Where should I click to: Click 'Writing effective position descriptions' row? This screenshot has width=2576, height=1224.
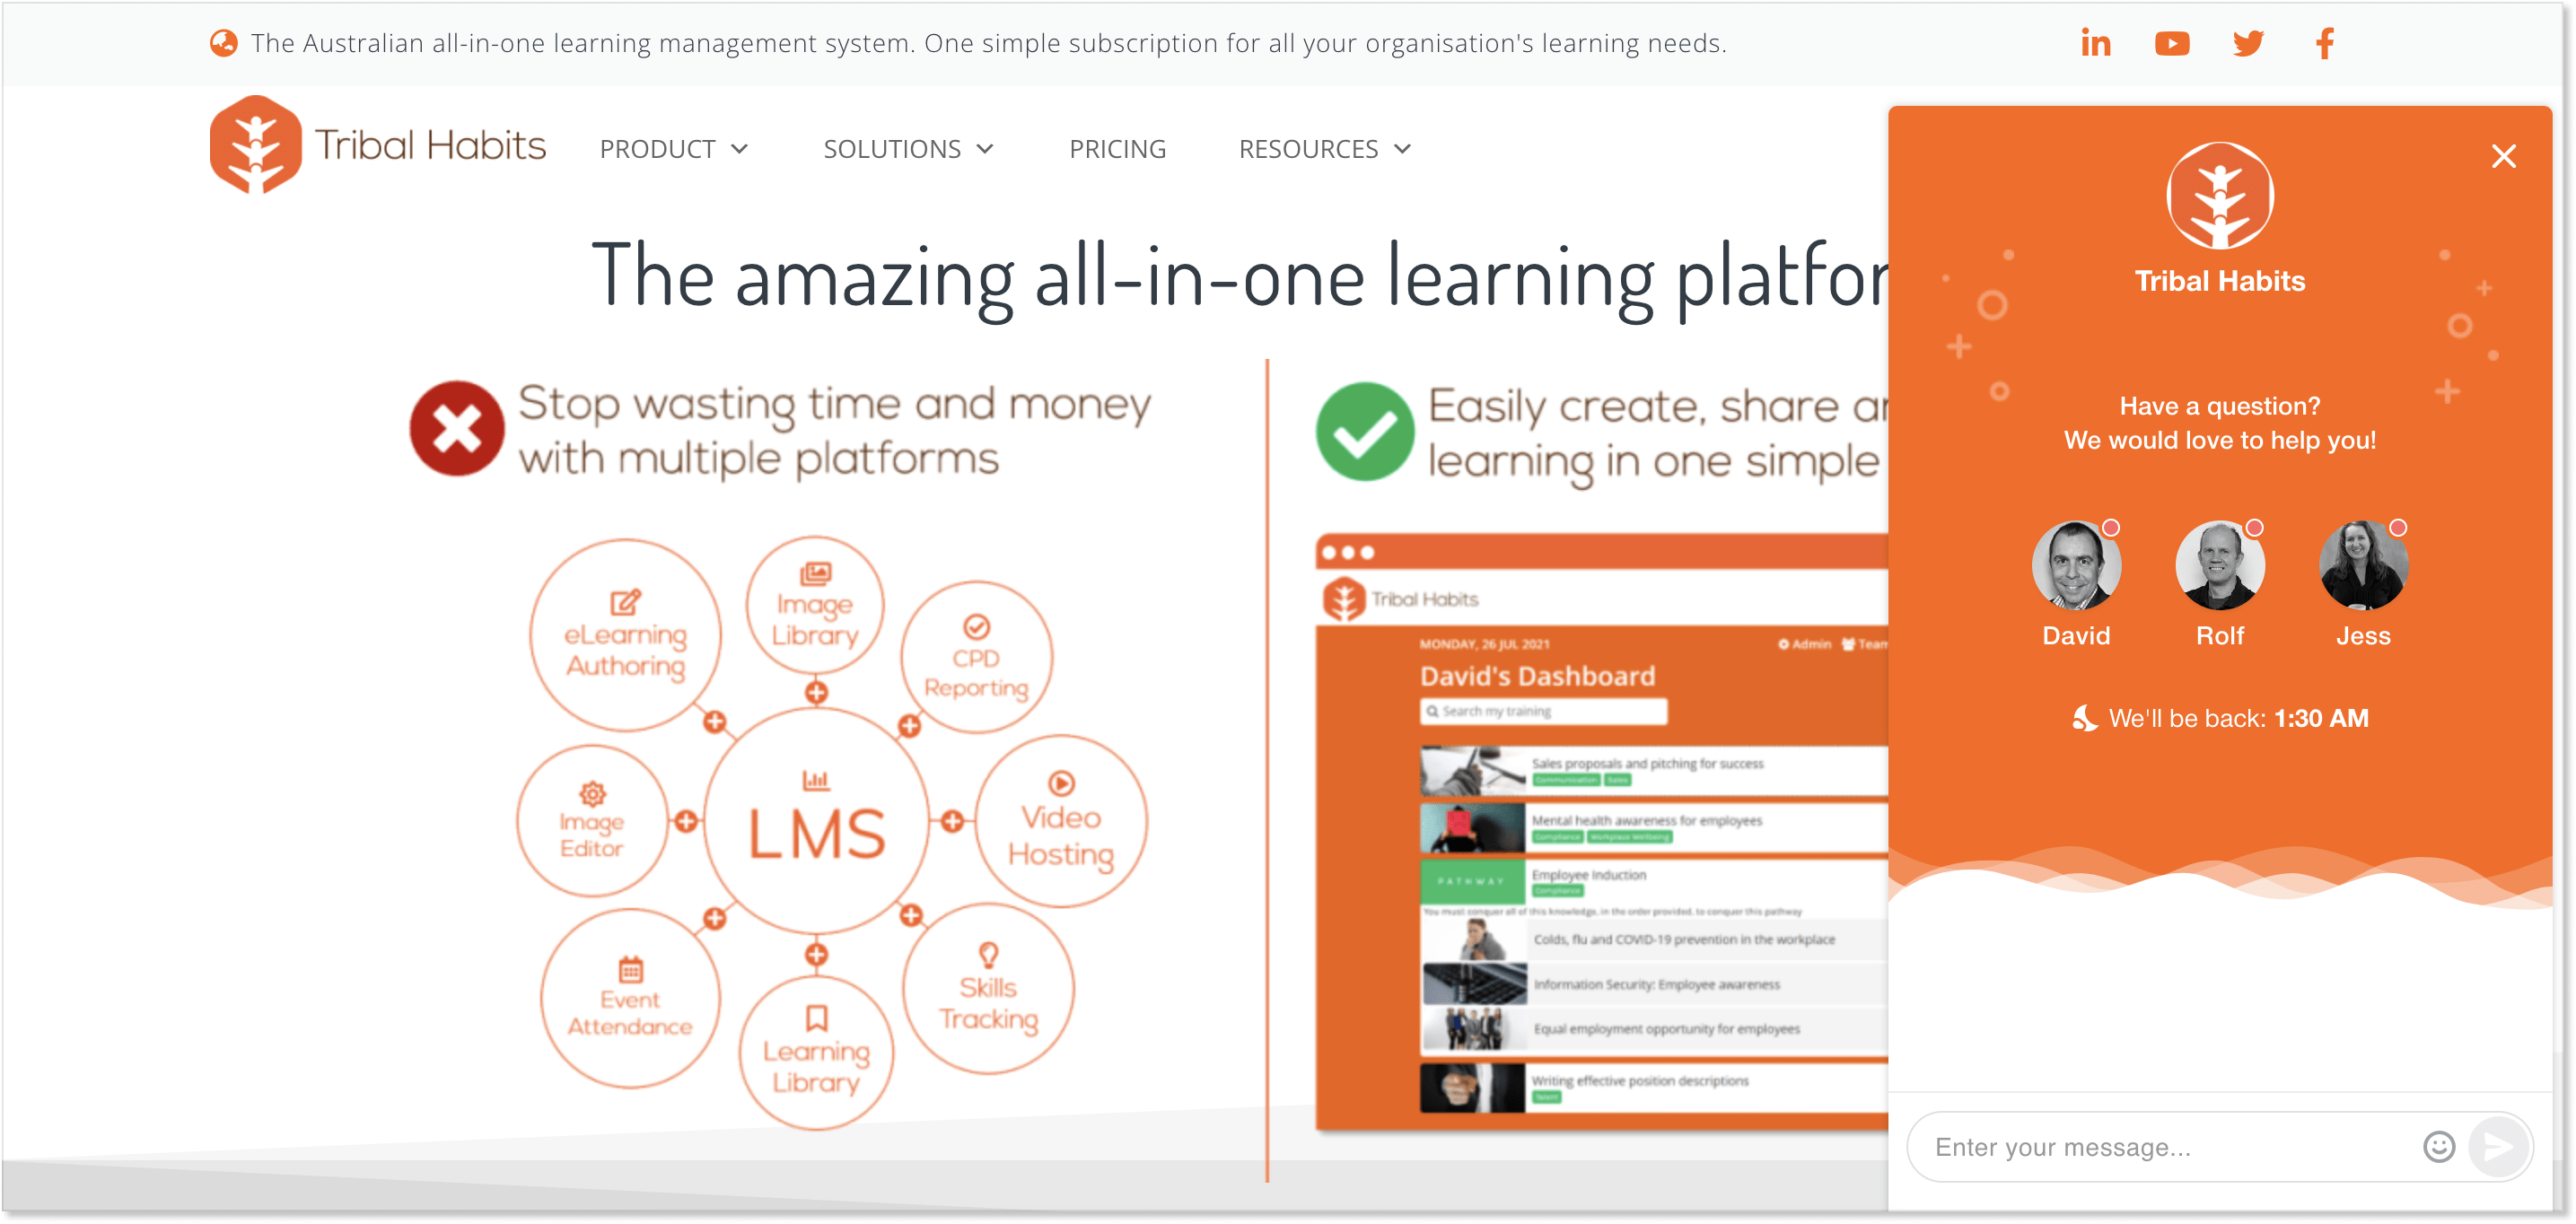1653,1087
